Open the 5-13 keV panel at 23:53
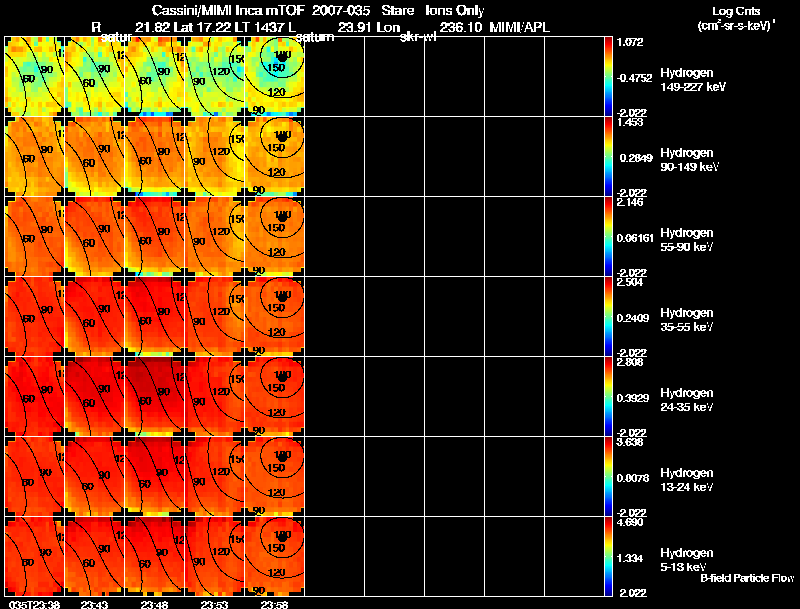800x609 pixels. (x=215, y=556)
